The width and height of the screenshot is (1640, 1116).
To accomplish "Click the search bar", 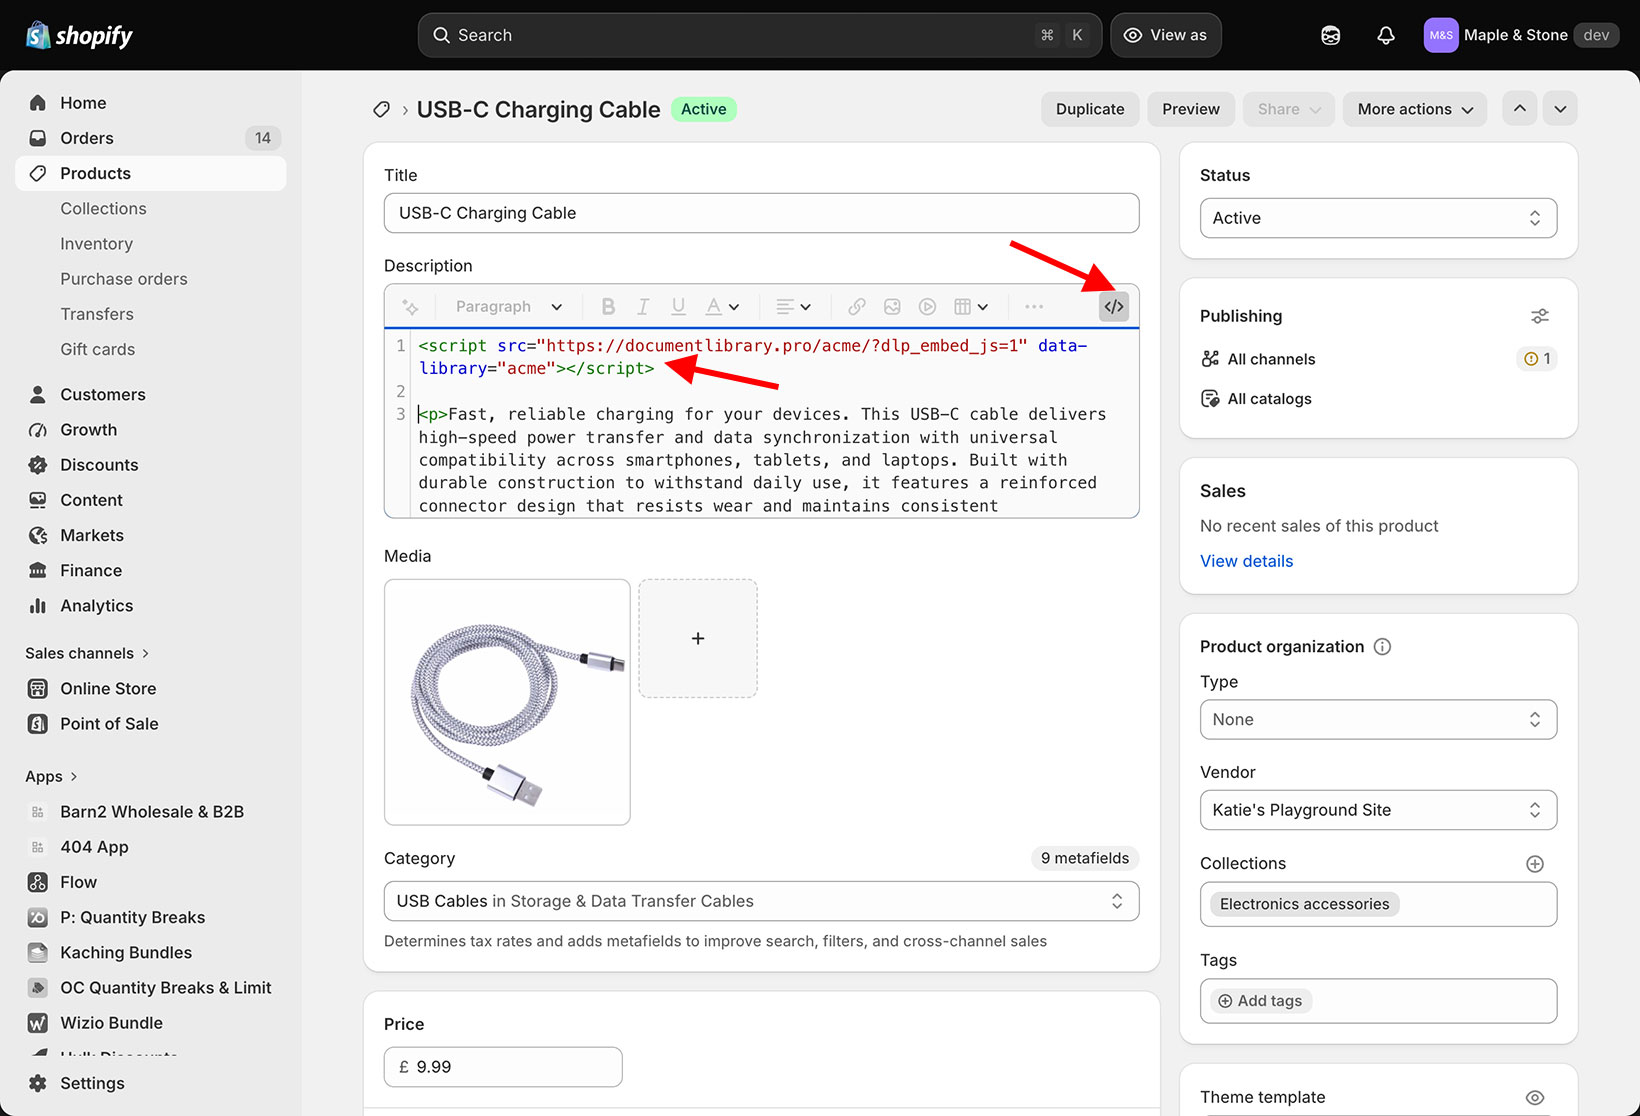I will (x=760, y=35).
